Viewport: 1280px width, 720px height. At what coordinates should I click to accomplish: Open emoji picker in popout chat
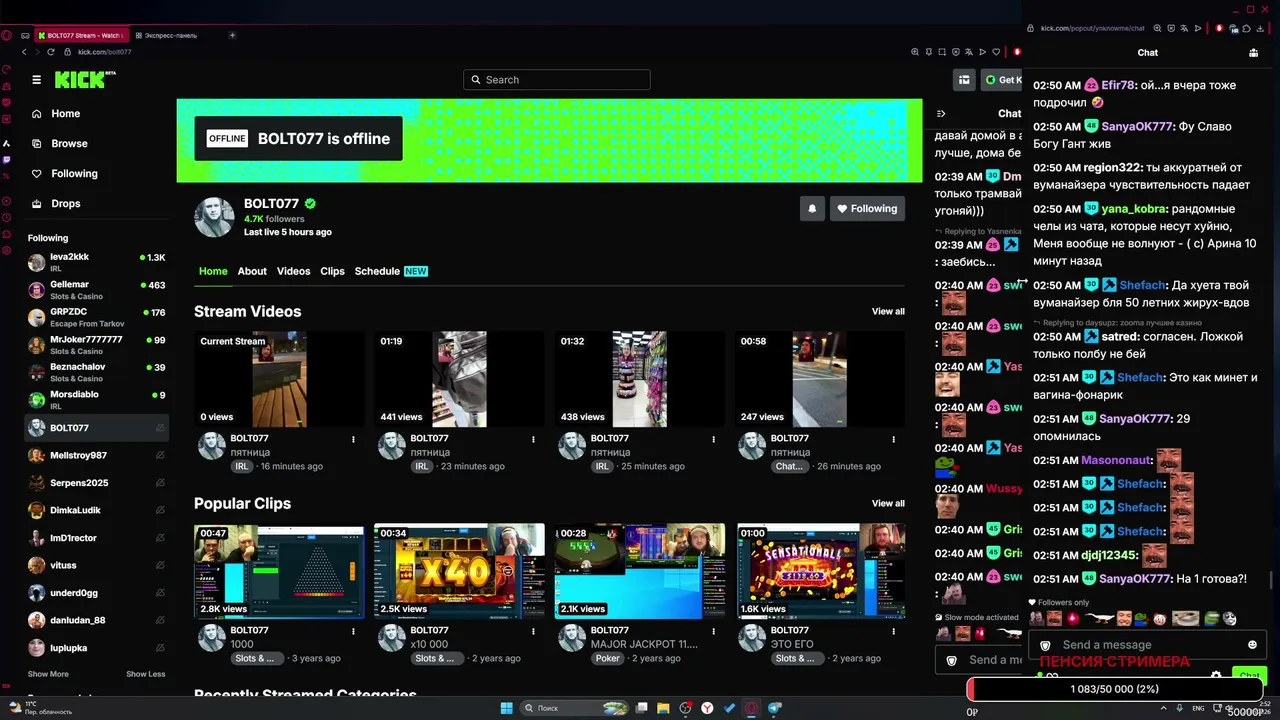tap(1252, 645)
